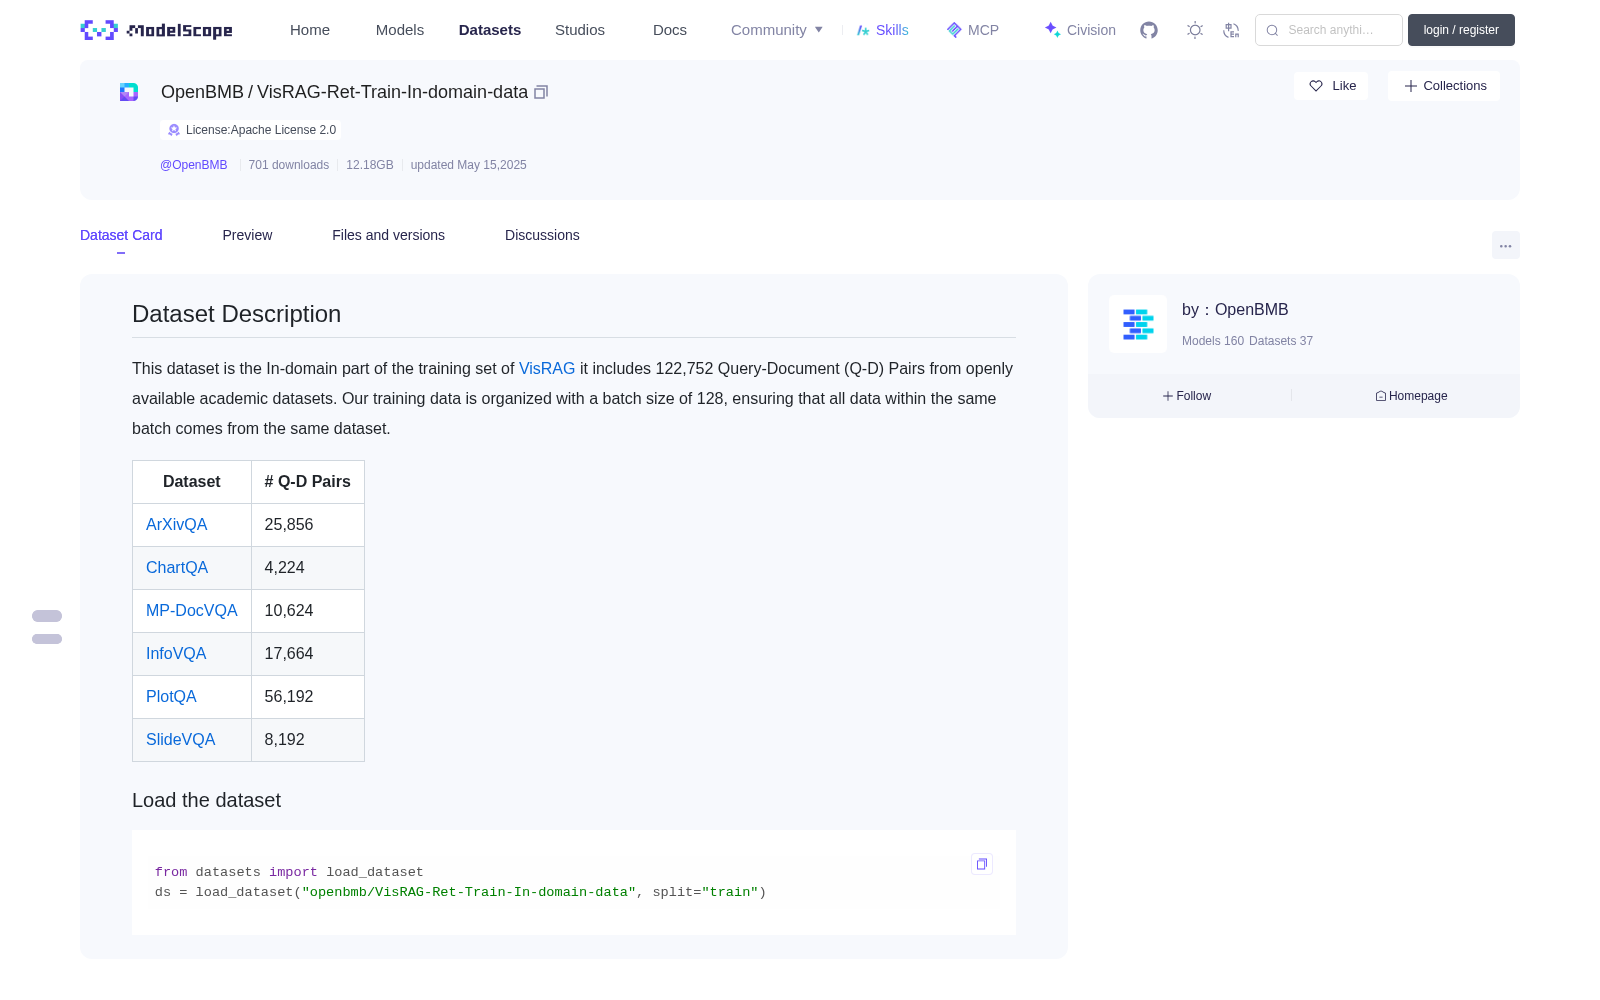
Task: Open the Models menu item
Action: pos(400,30)
